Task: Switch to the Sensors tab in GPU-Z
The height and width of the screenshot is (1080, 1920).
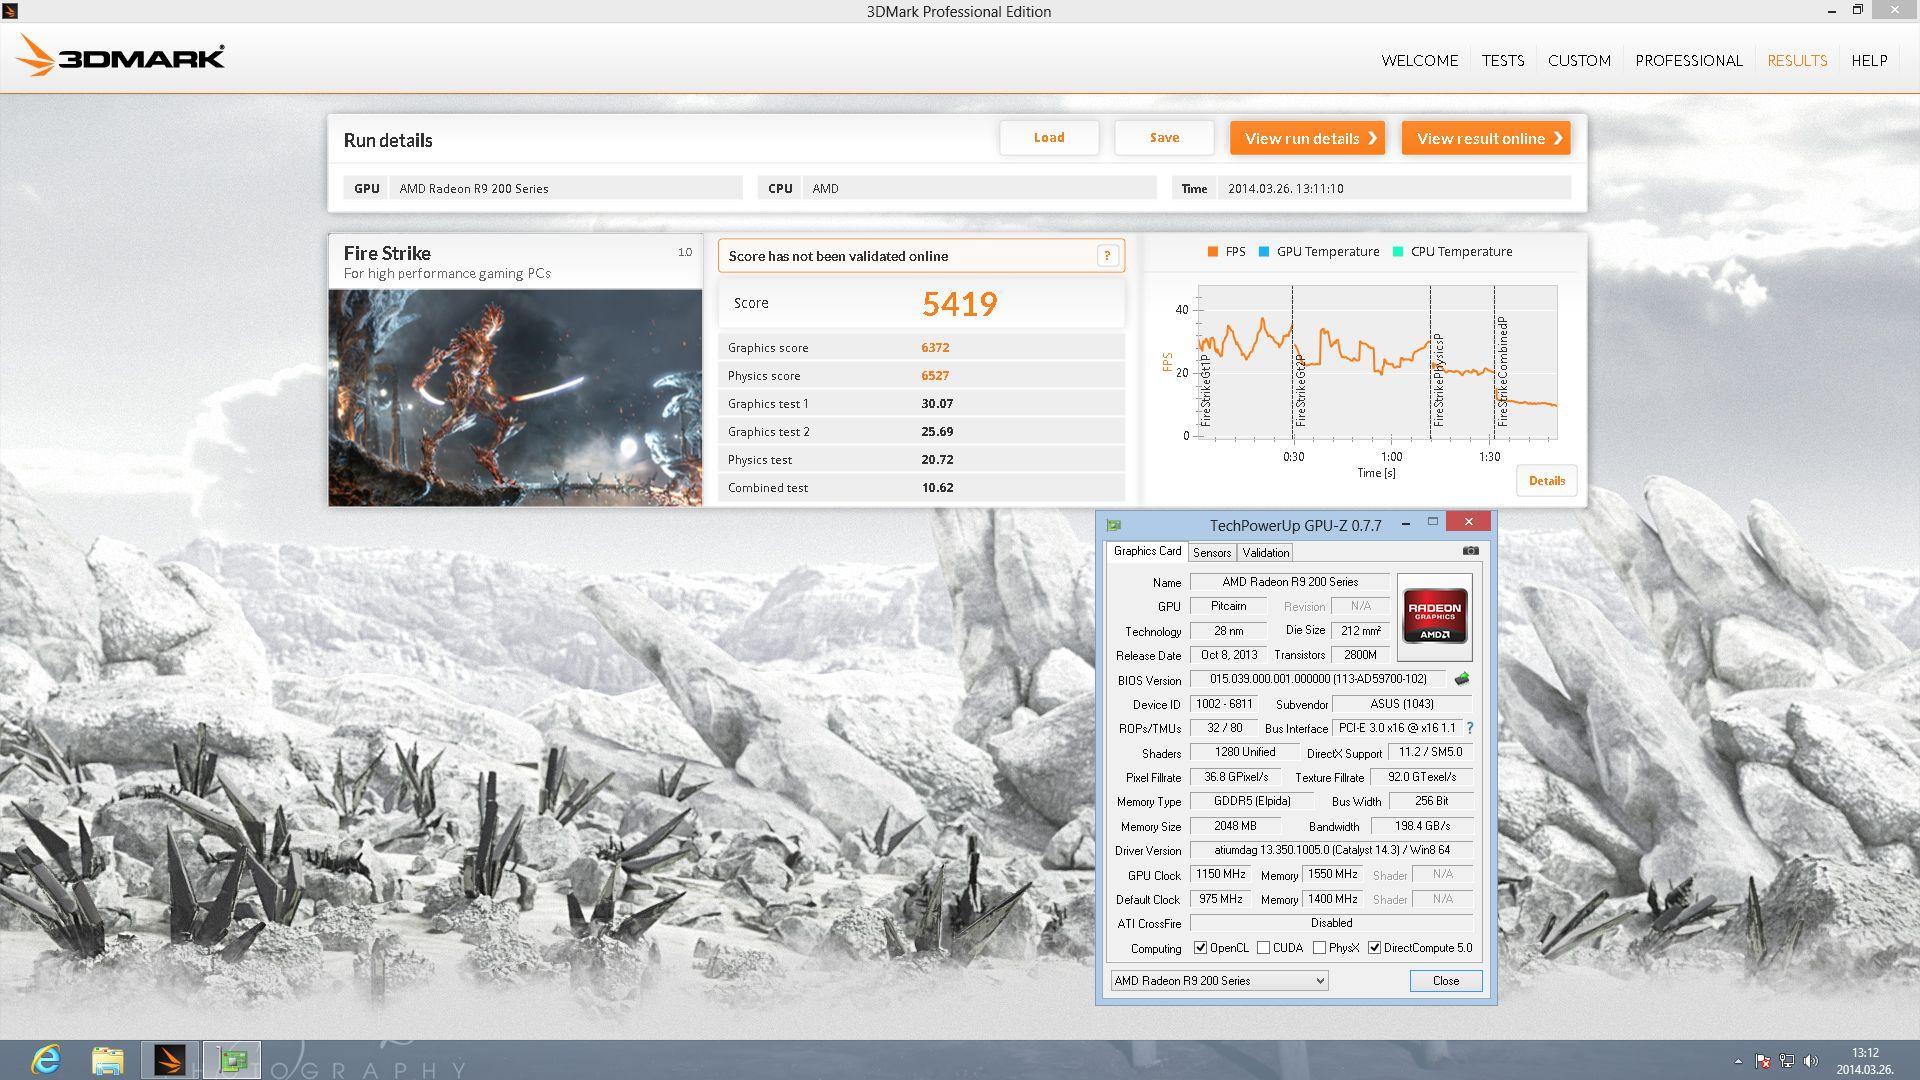Action: coord(1212,553)
